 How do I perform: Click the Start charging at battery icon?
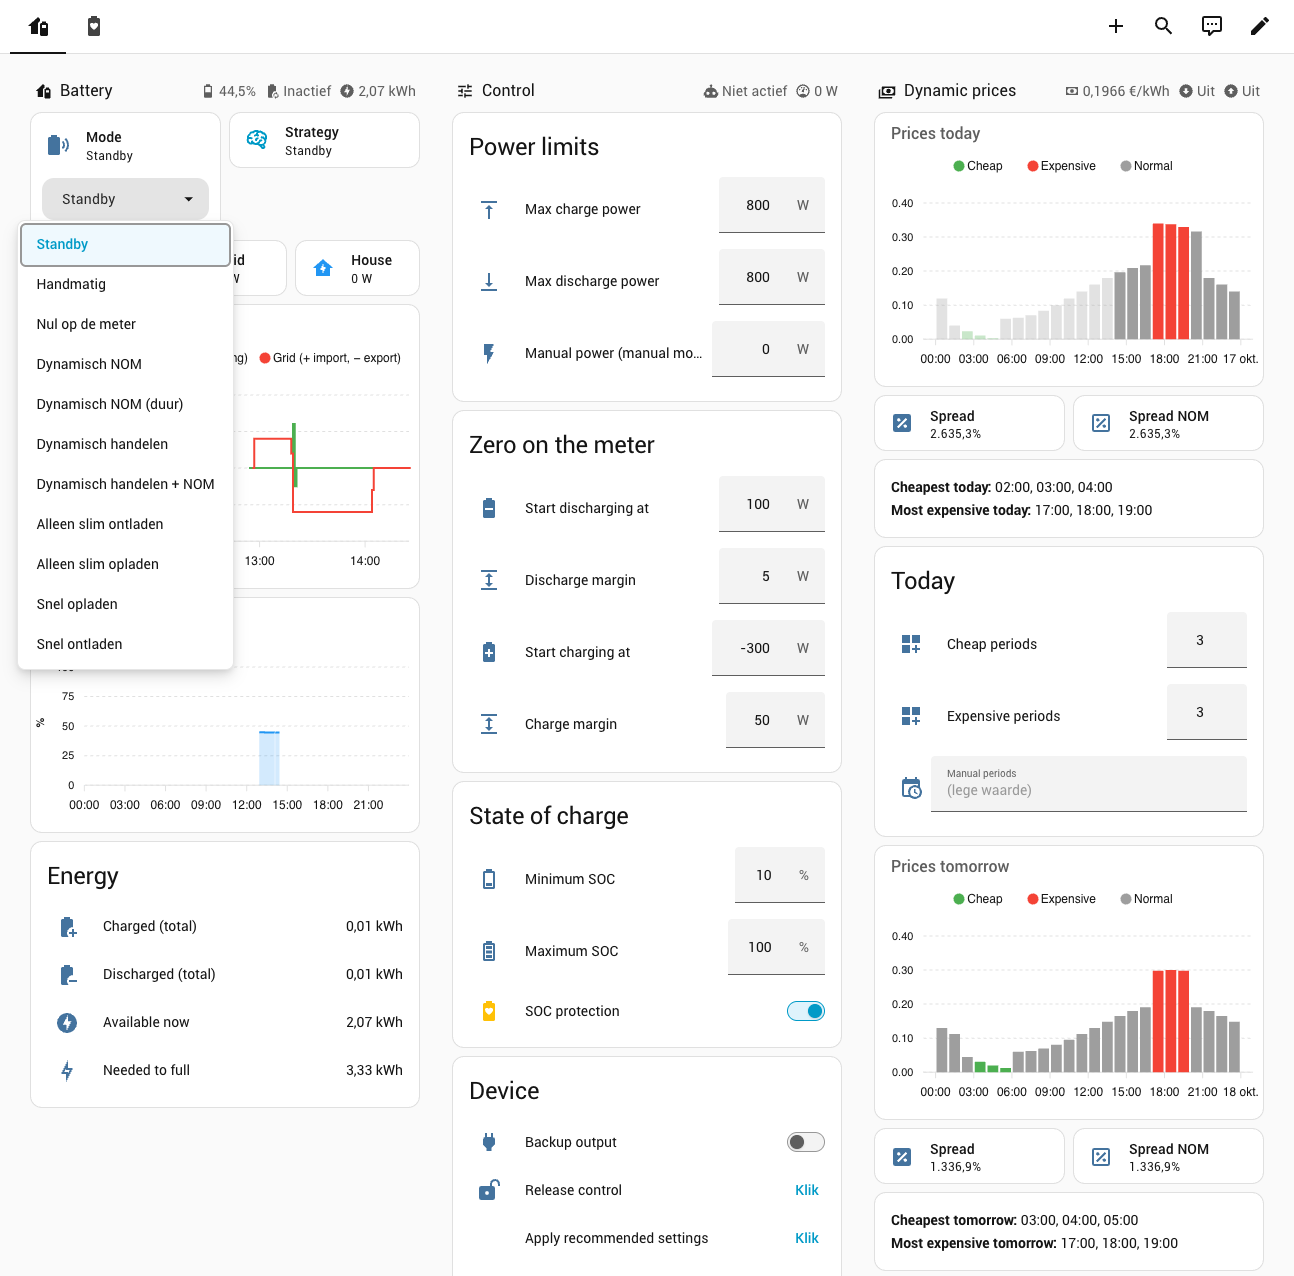coord(489,652)
